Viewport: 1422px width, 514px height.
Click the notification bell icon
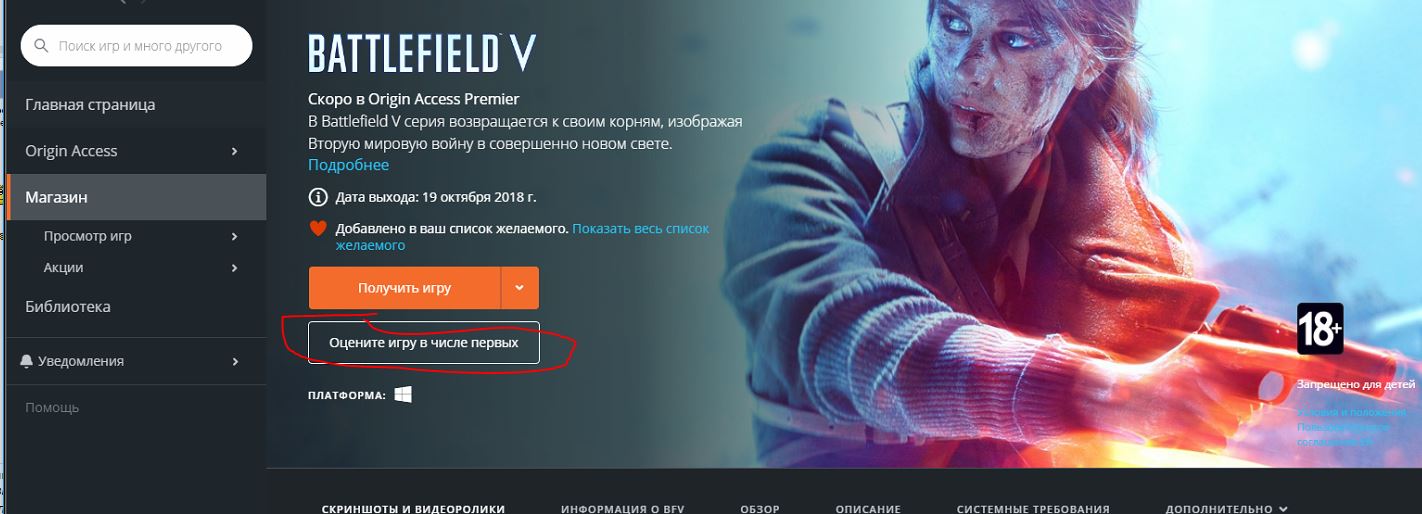26,361
